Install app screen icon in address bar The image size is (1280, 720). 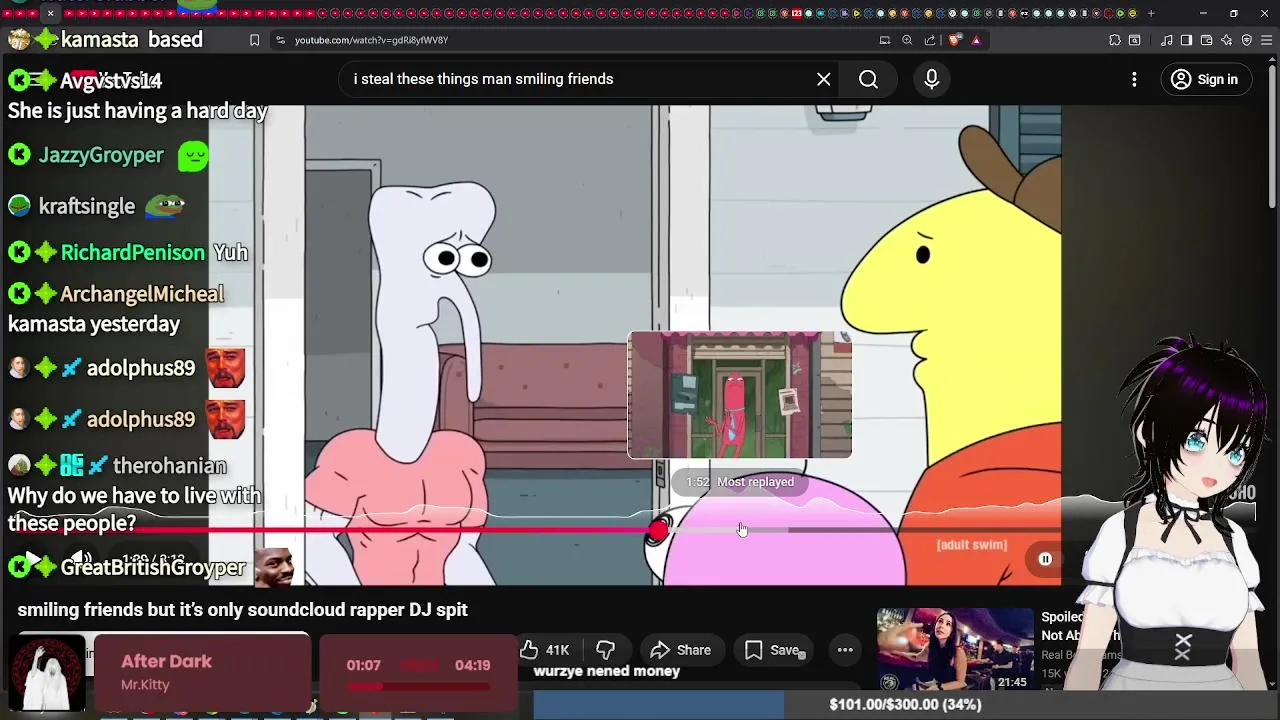884,40
